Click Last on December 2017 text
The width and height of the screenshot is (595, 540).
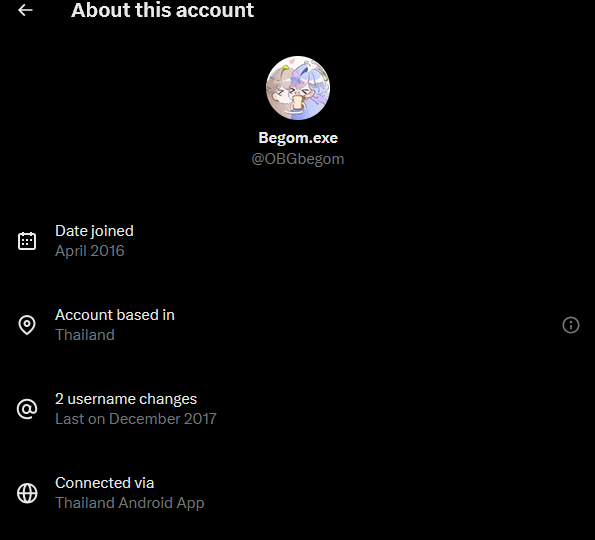pos(136,419)
